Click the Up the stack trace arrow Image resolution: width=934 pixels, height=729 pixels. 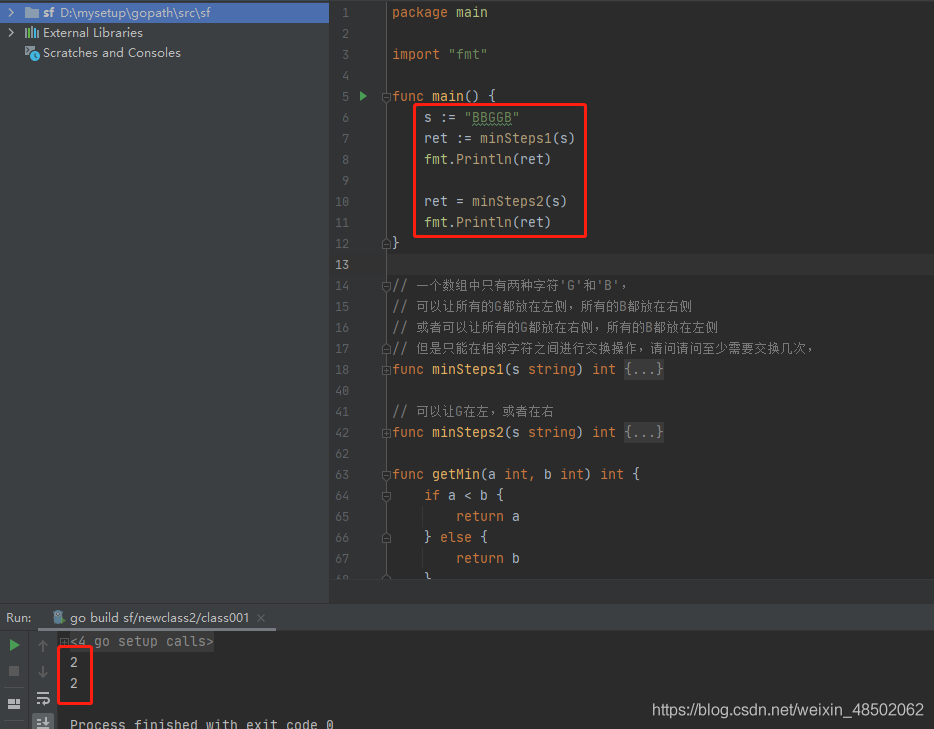coord(43,646)
